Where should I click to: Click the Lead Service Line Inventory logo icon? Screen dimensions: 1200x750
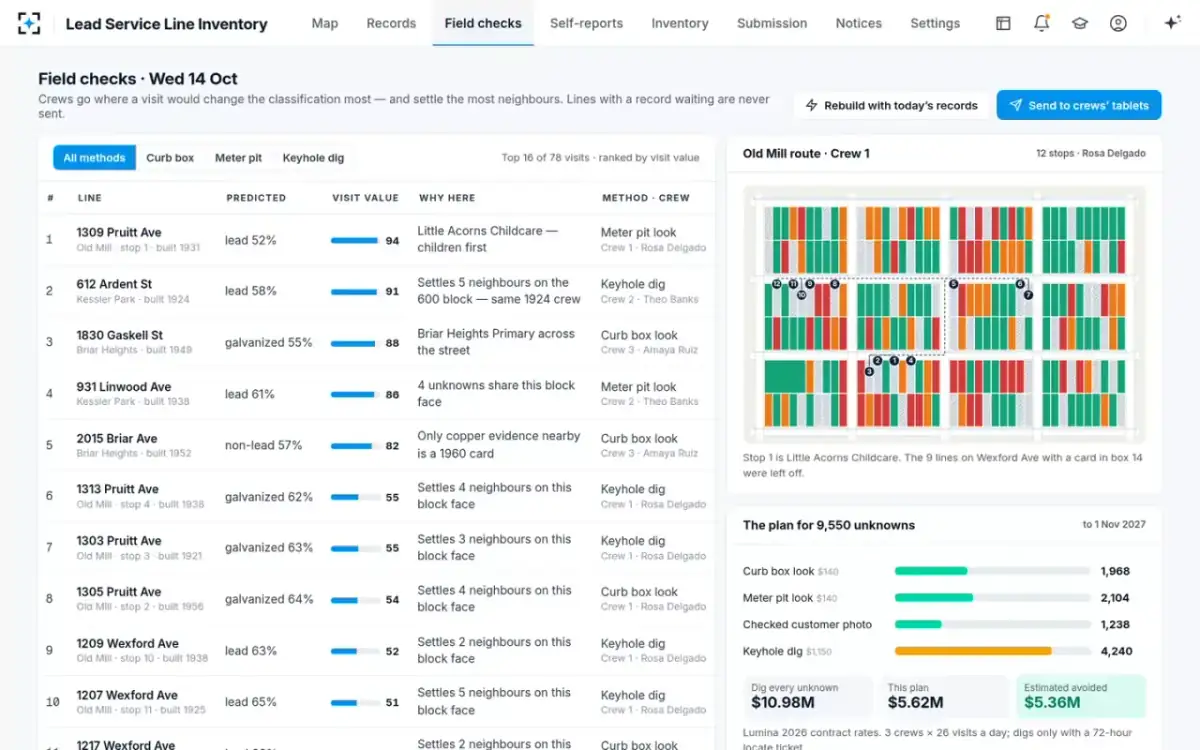point(29,23)
